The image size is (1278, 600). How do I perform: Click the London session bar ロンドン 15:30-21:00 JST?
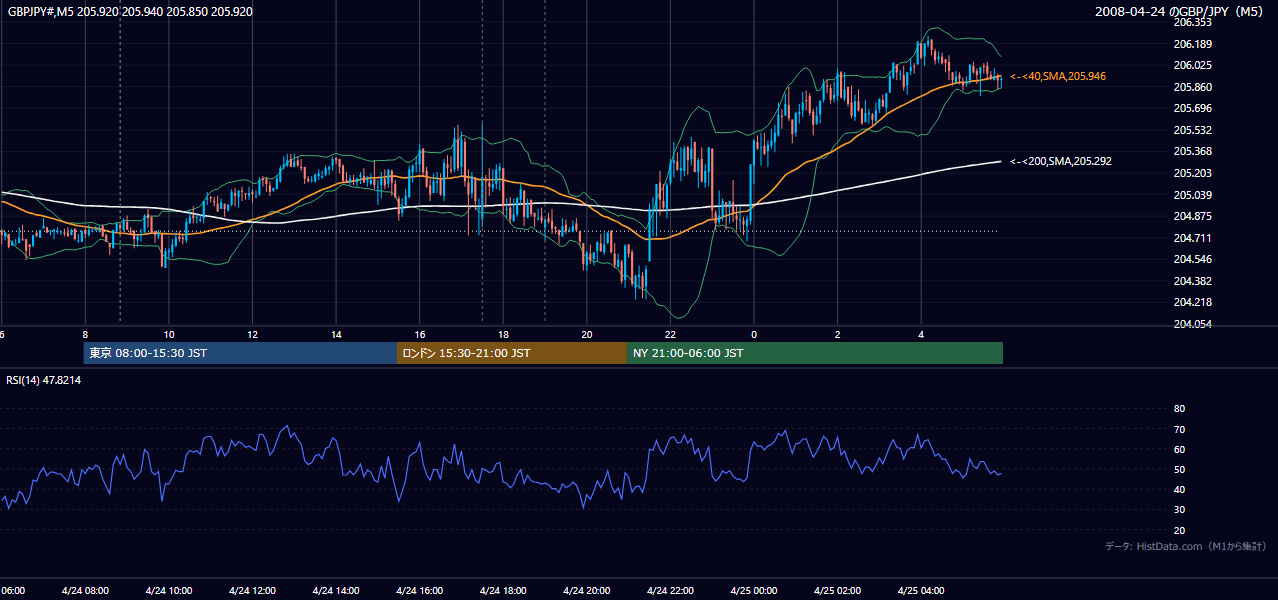coord(512,353)
